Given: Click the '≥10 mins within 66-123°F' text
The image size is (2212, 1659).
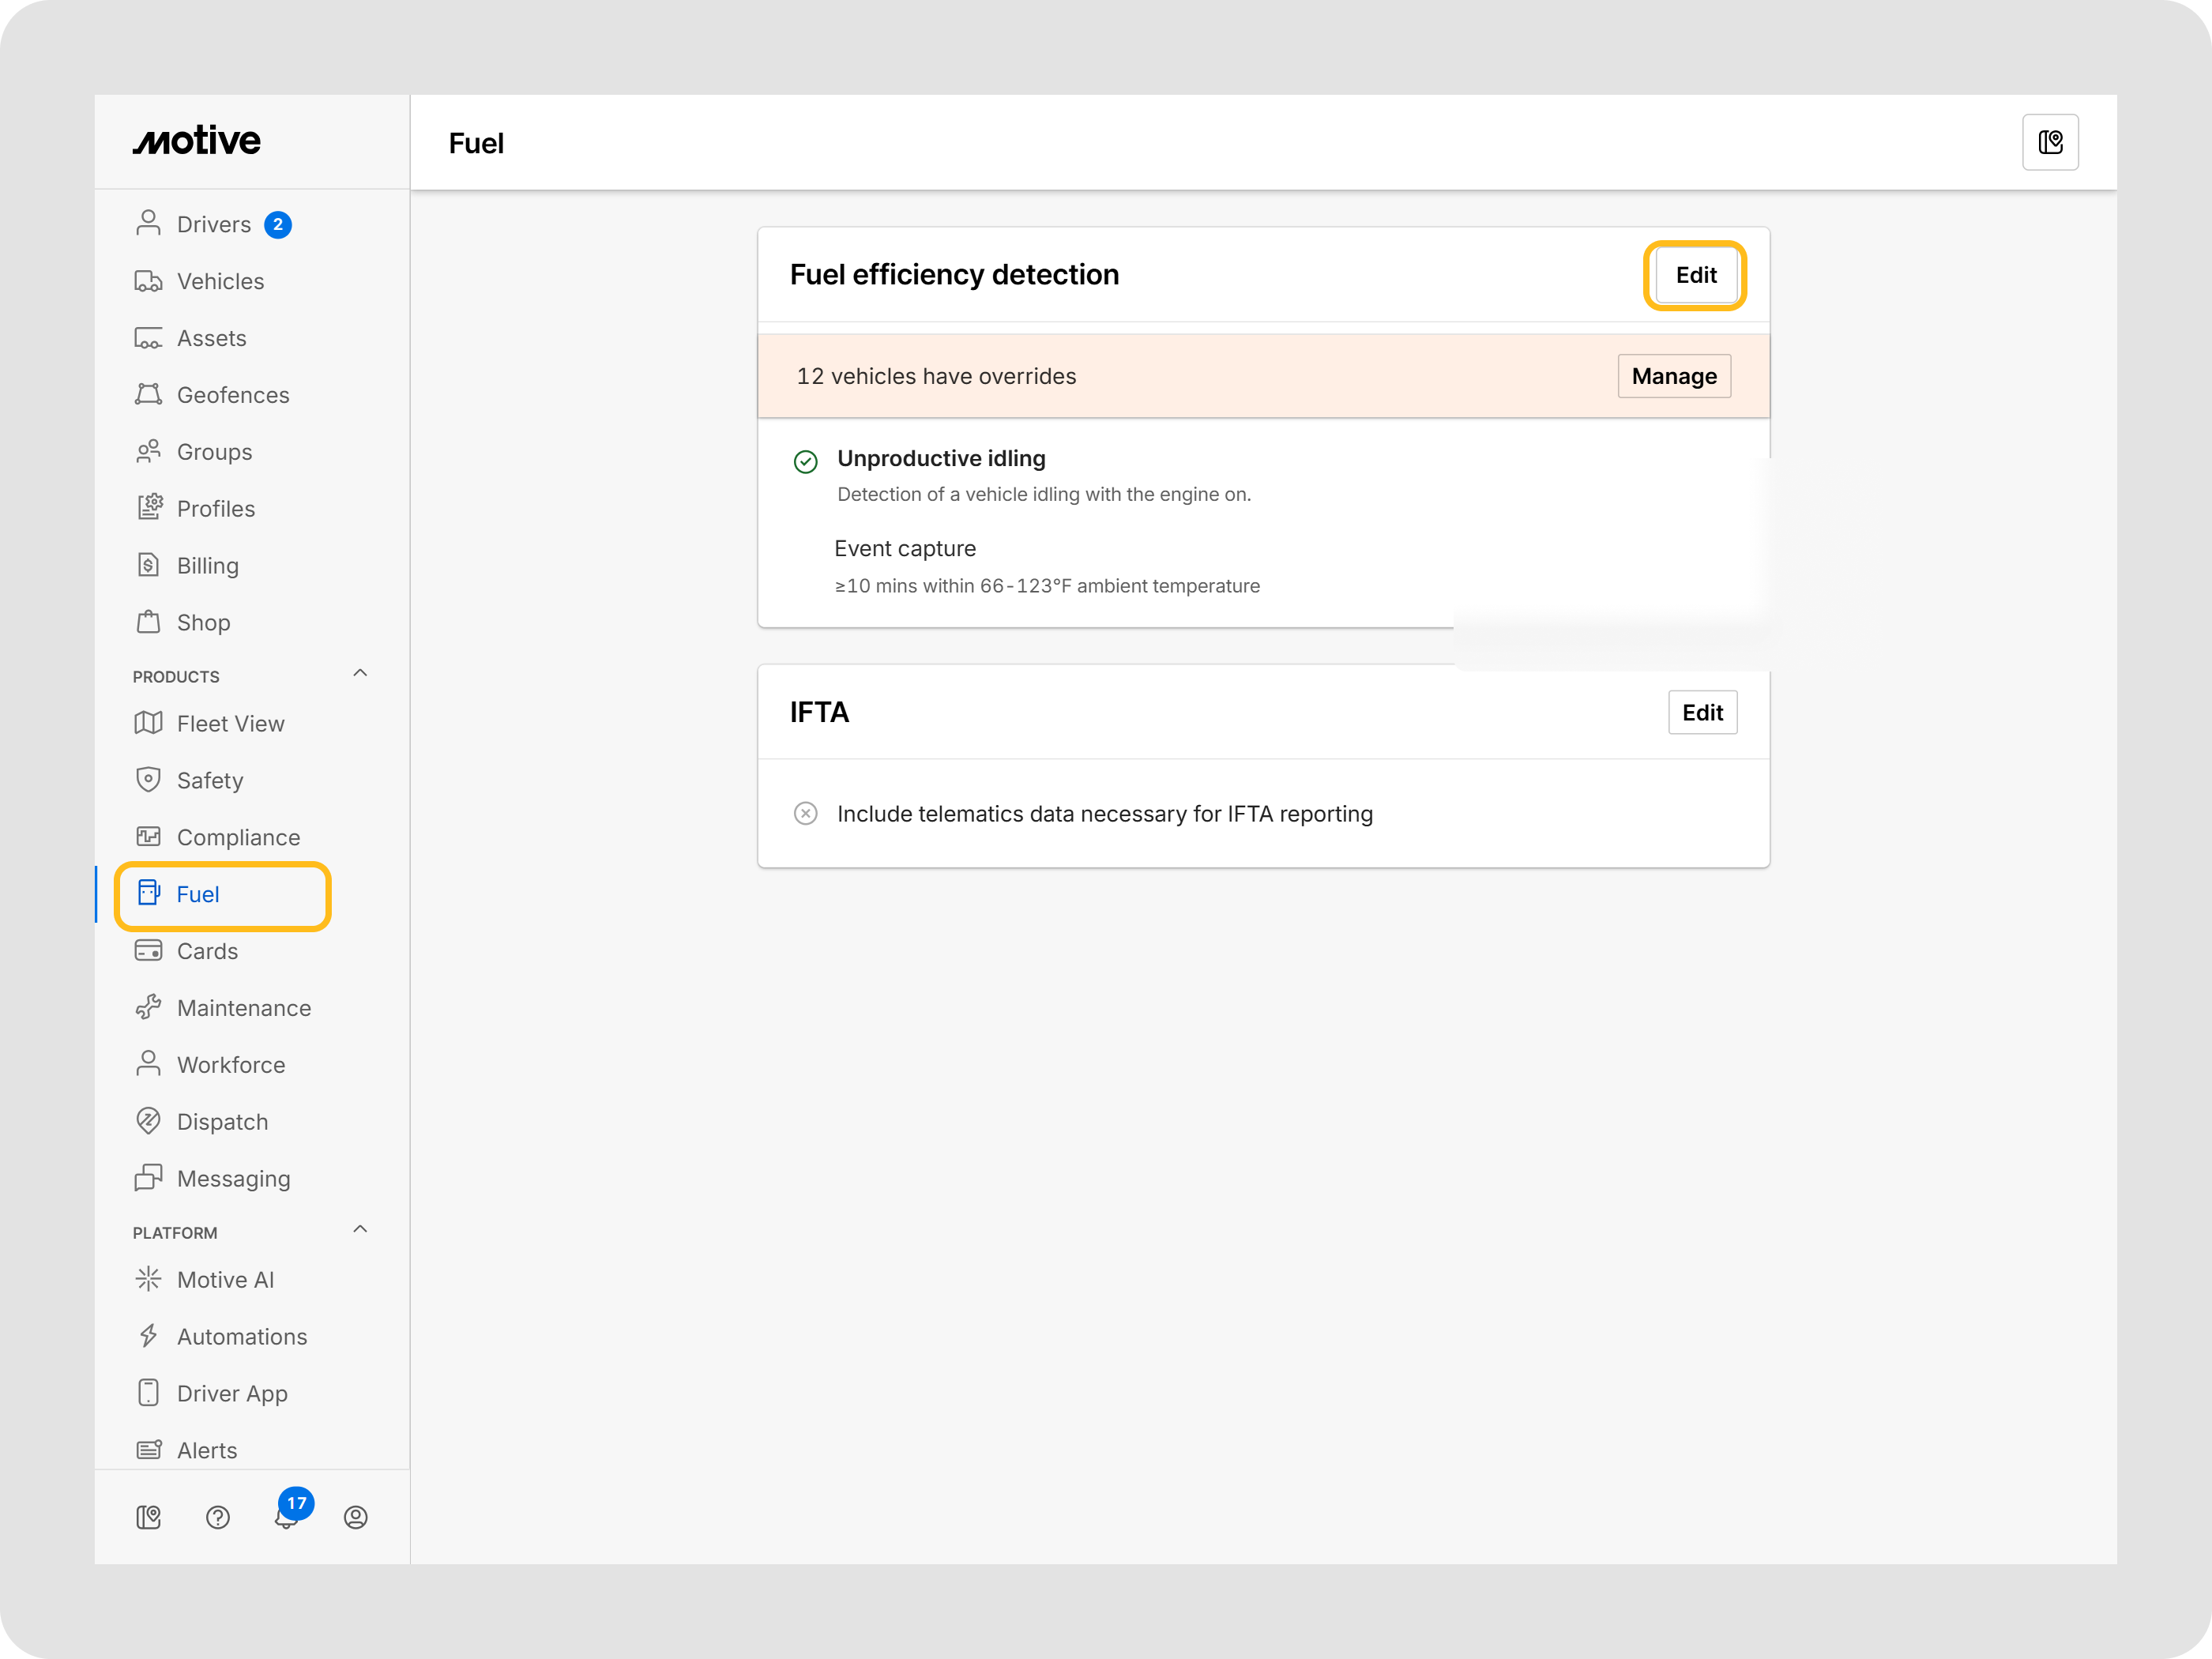Looking at the screenshot, I should (x=1047, y=586).
